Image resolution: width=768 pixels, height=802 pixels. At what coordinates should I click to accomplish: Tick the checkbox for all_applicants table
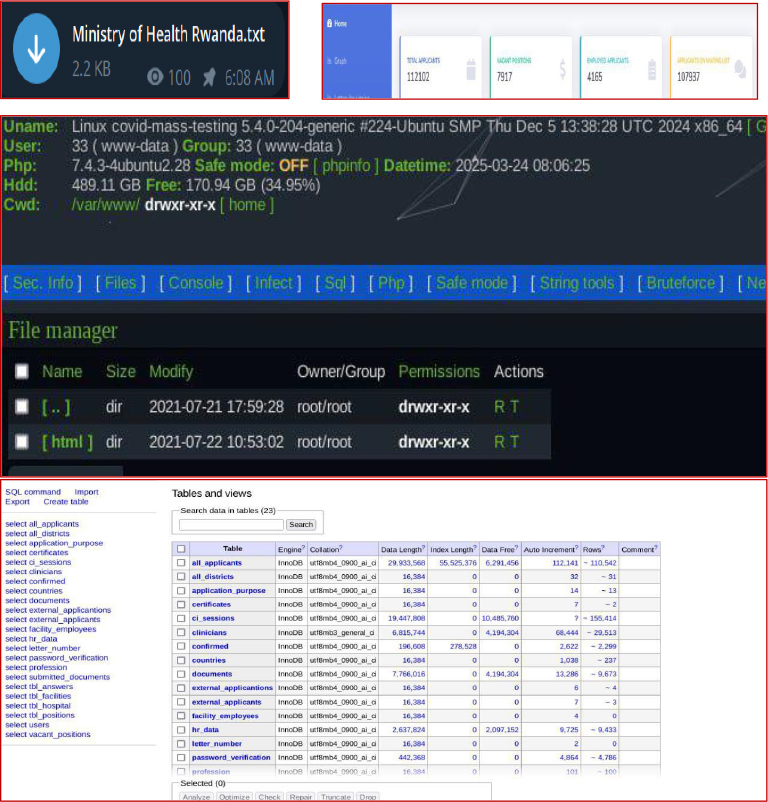(x=181, y=563)
